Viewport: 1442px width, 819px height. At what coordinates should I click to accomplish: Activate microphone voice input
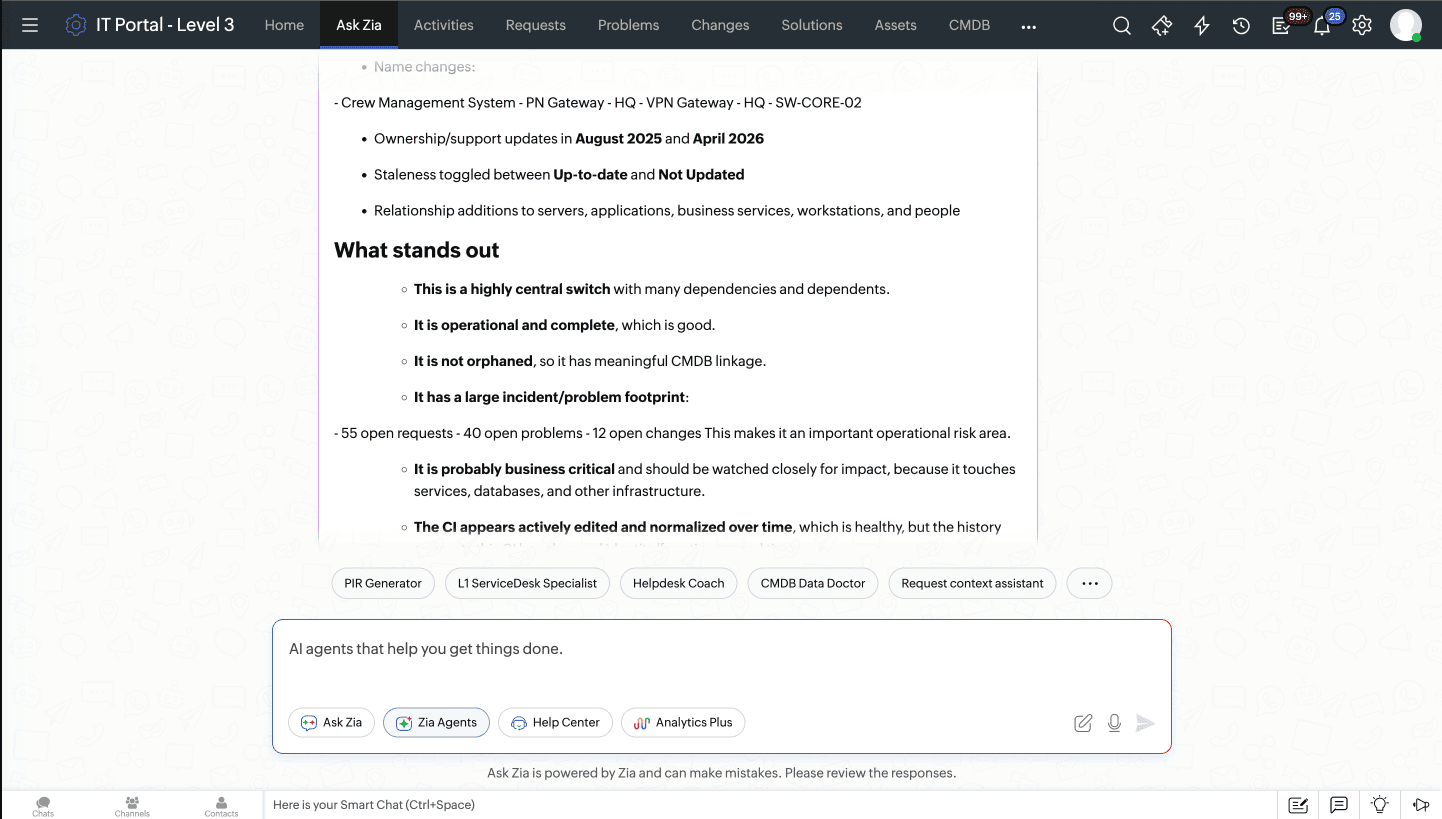(1114, 723)
